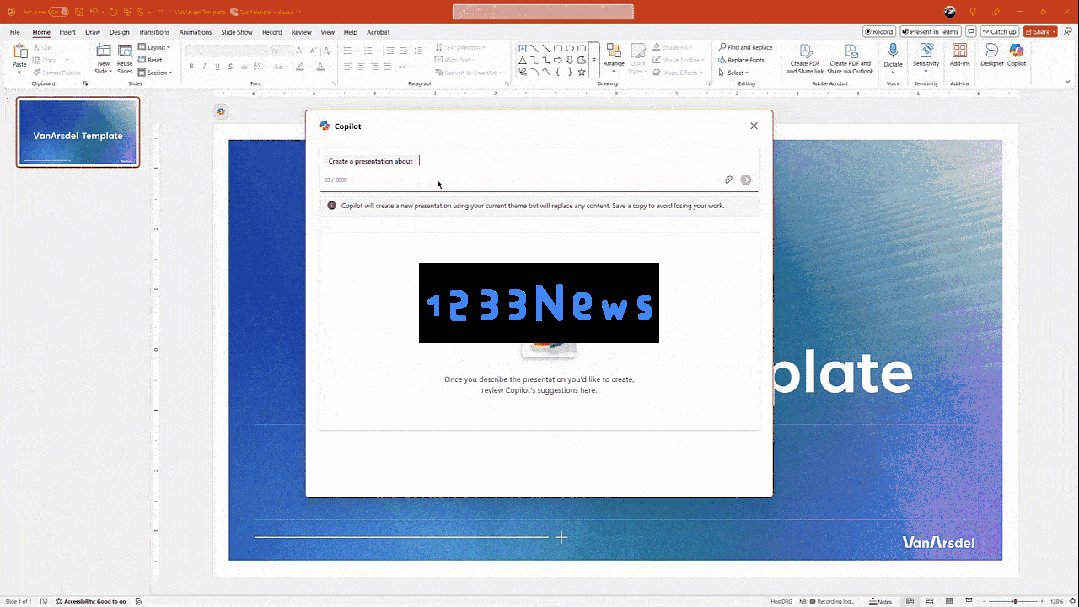Switch to the Acrobat tab
The image size is (1079, 607).
[378, 32]
